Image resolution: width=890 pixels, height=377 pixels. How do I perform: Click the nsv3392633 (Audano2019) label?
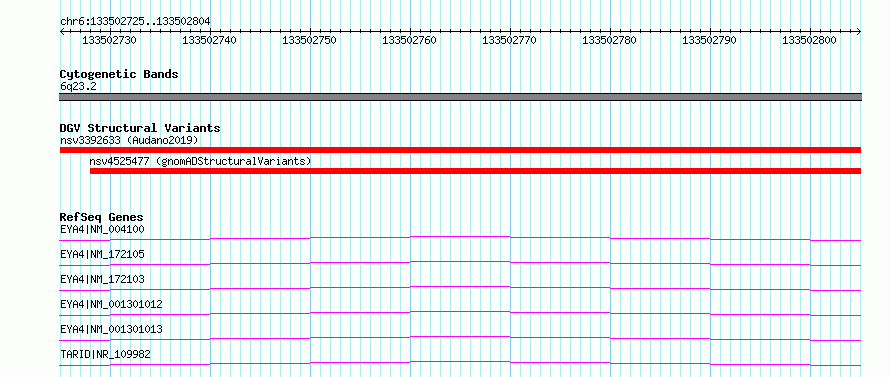coord(129,140)
